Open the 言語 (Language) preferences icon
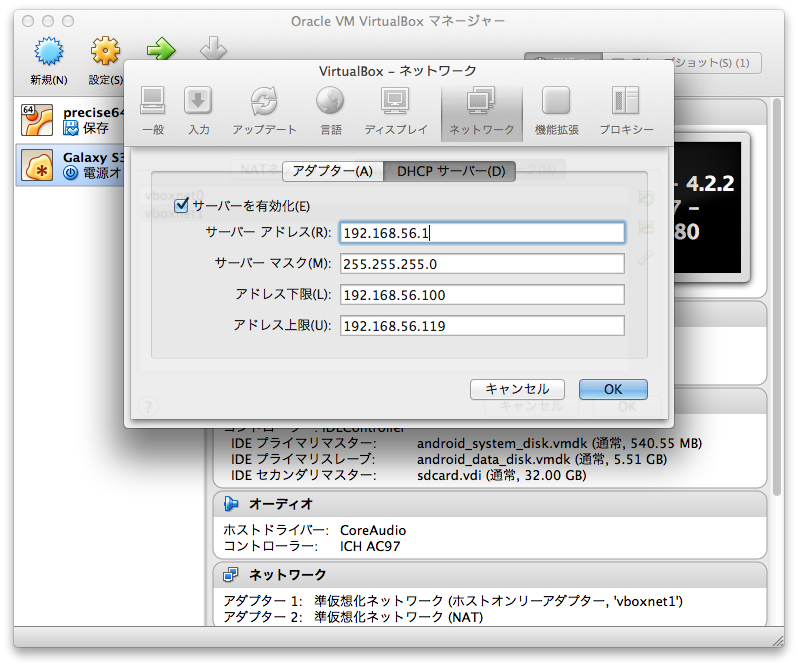The width and height of the screenshot is (798, 667). click(x=330, y=111)
